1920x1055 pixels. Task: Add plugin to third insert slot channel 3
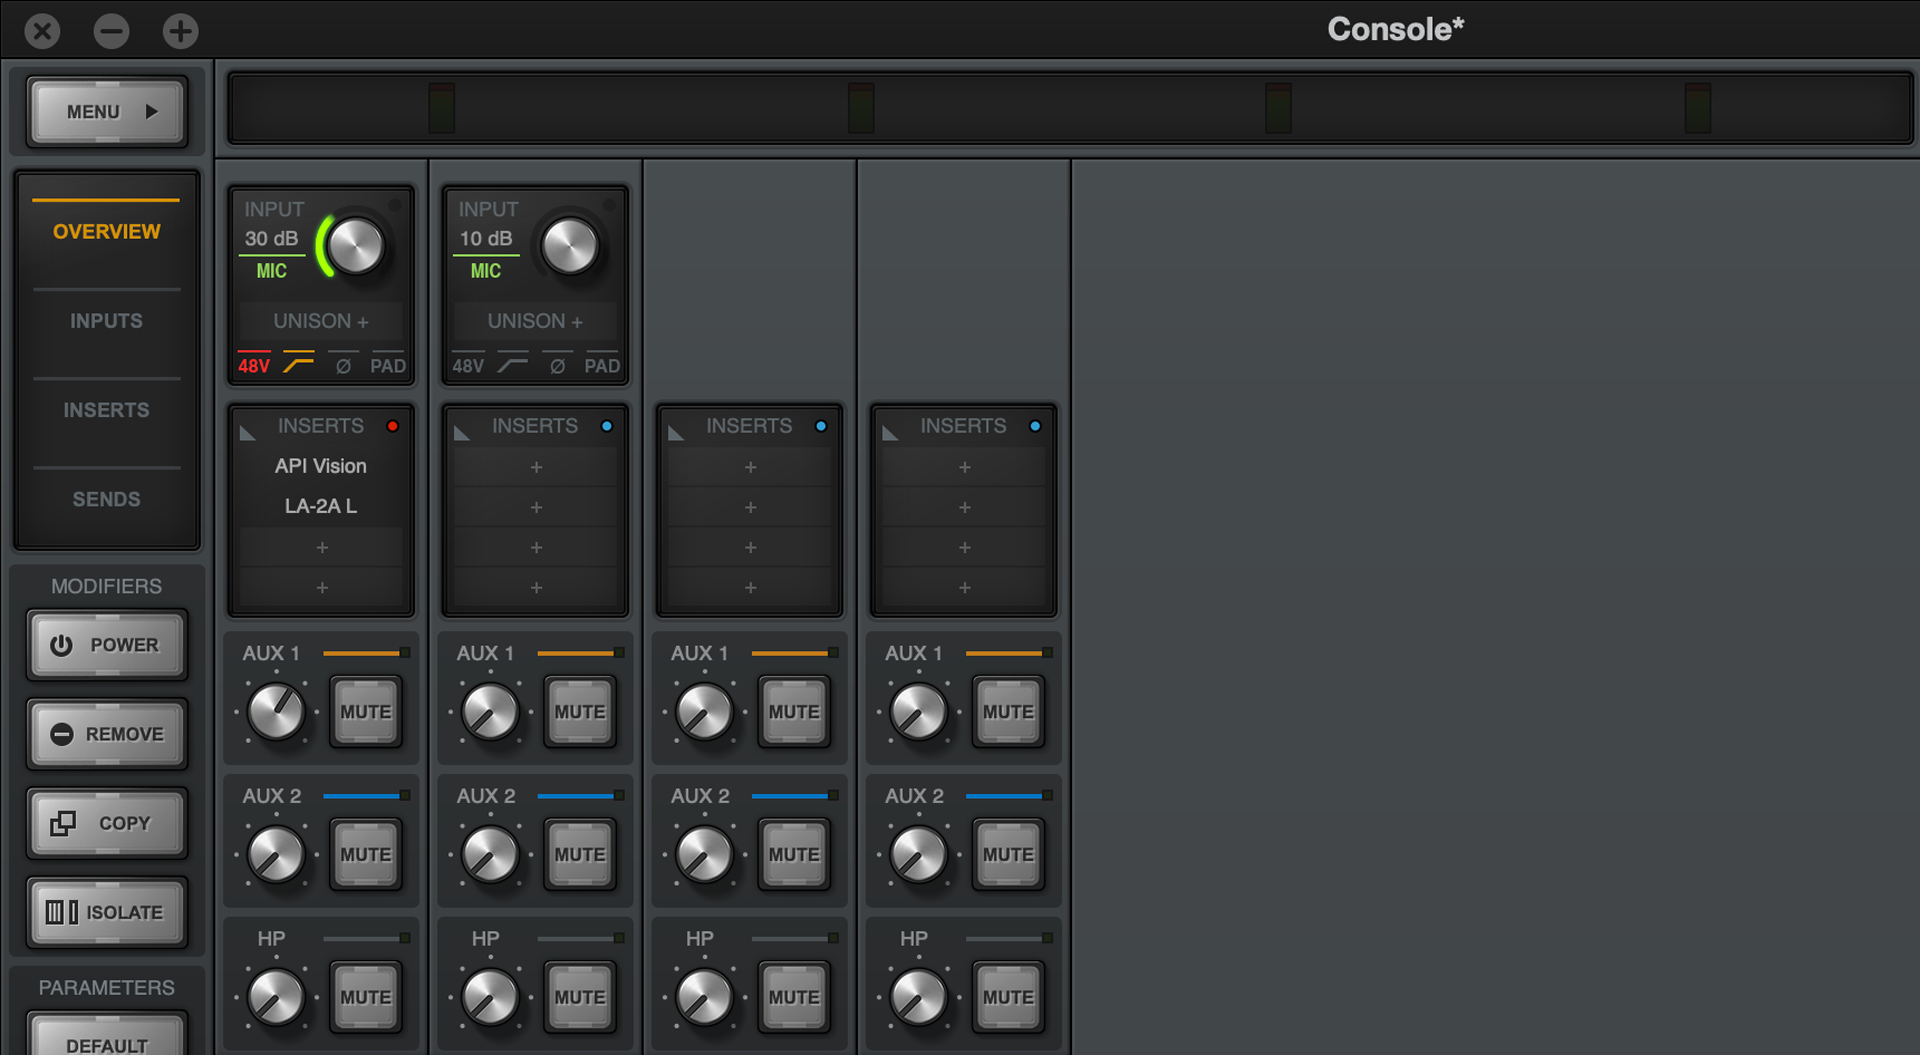coord(749,547)
